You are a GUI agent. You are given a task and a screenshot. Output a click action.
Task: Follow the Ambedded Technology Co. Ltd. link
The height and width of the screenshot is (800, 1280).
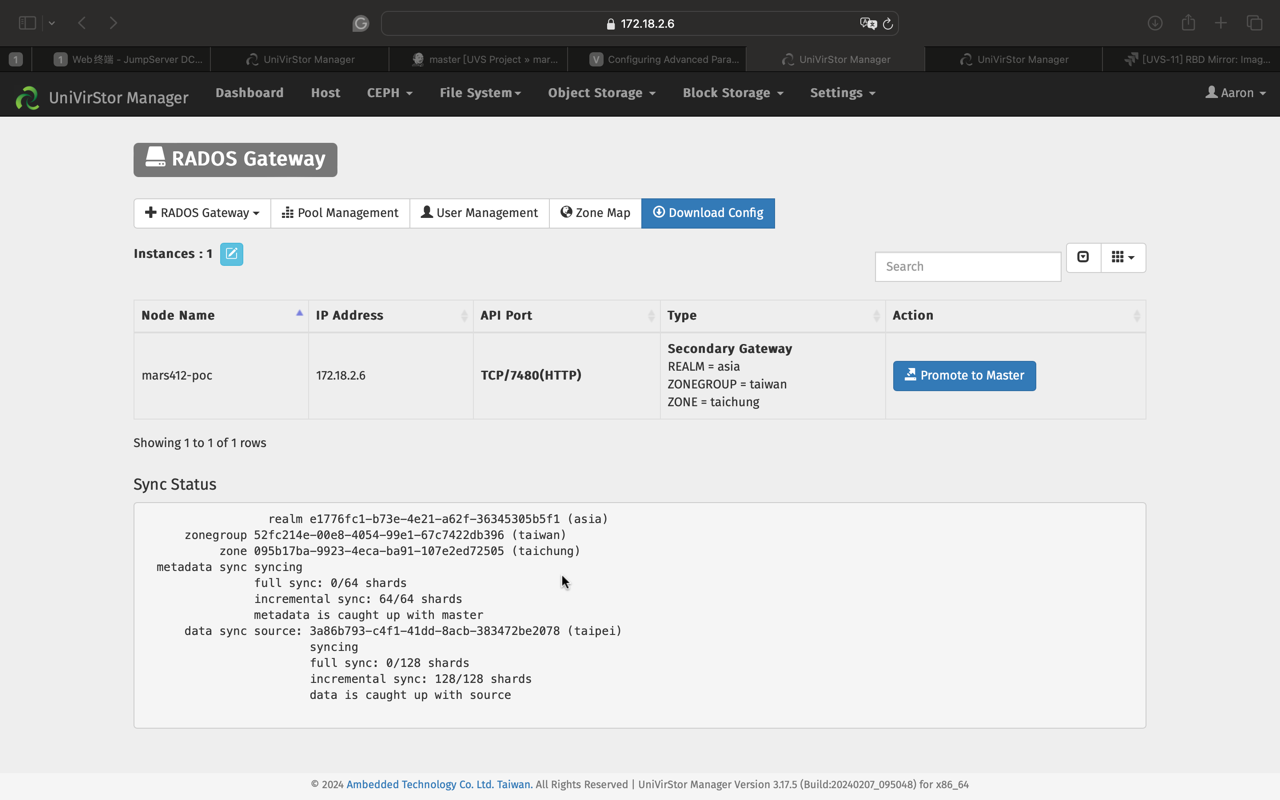439,785
